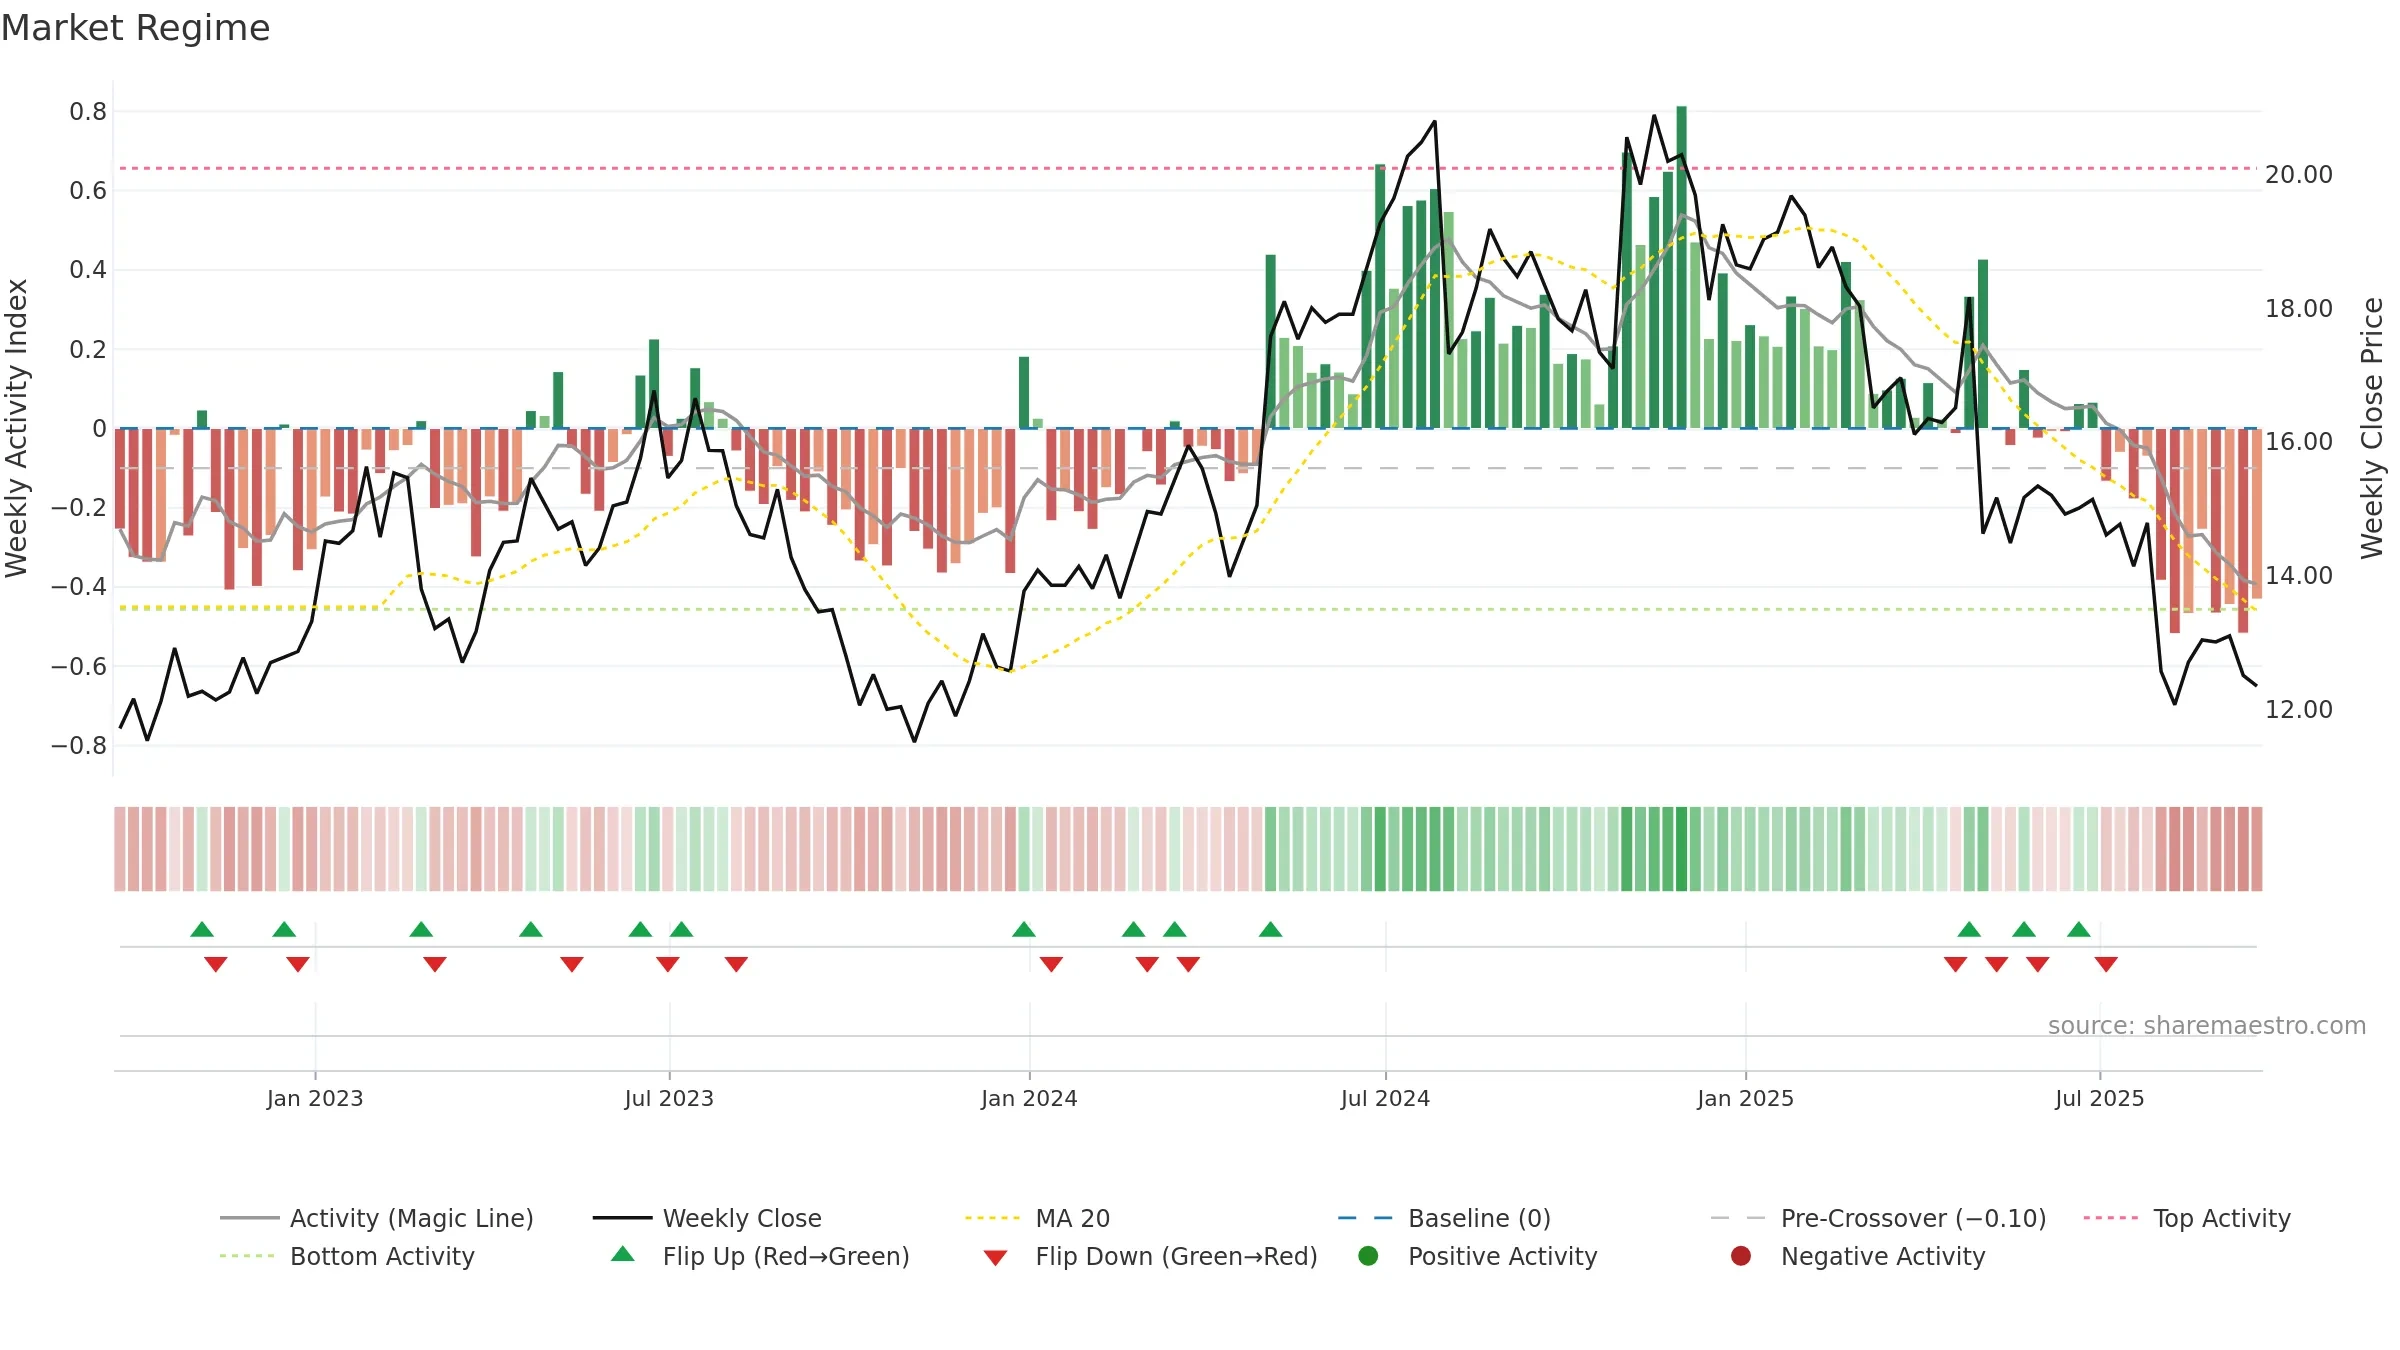Screen dimensions: 2400x1350
Task: Click the 0.8 activity axis label
Action: [x=88, y=112]
